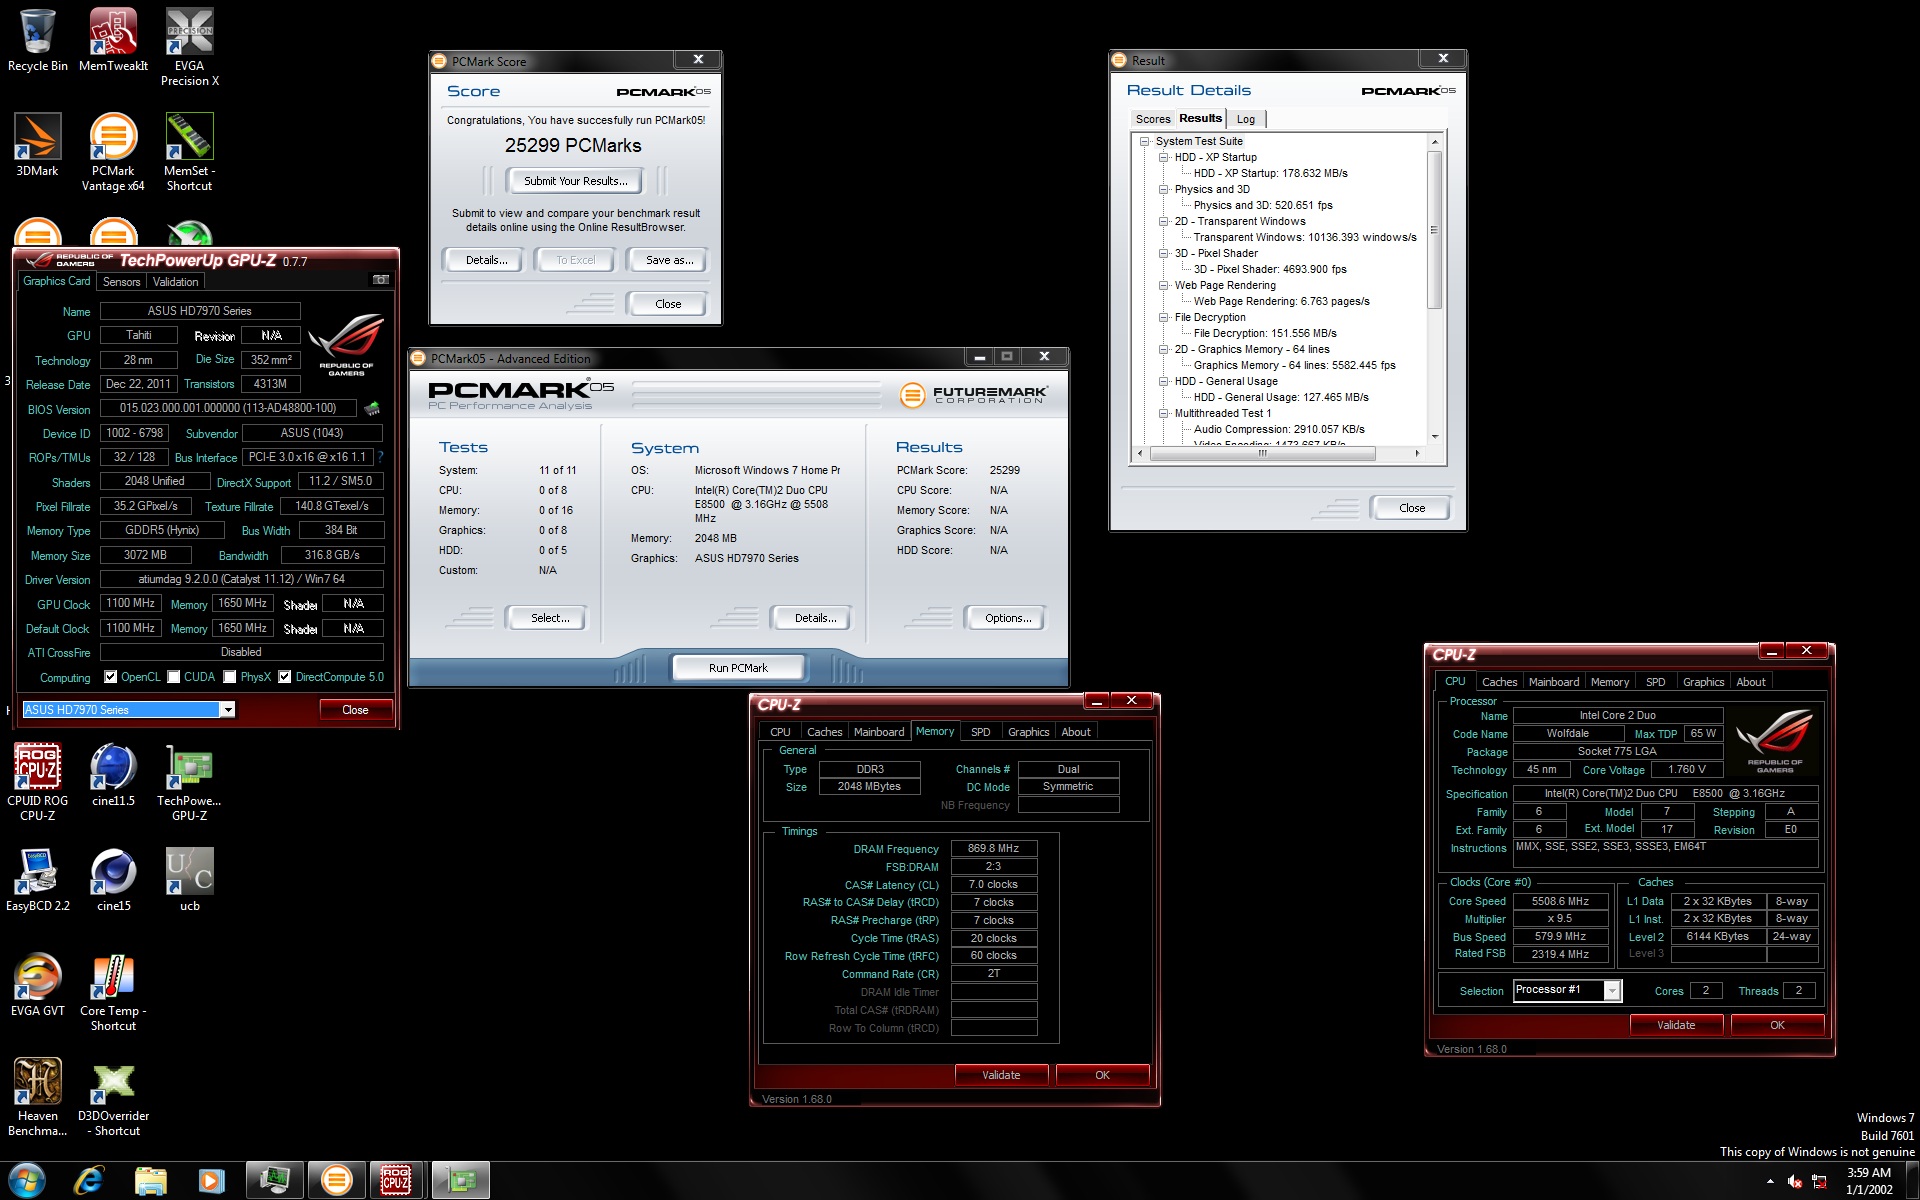Image resolution: width=1920 pixels, height=1200 pixels.
Task: Click the BIOS Version value field in GPU-Z
Action: [228, 408]
